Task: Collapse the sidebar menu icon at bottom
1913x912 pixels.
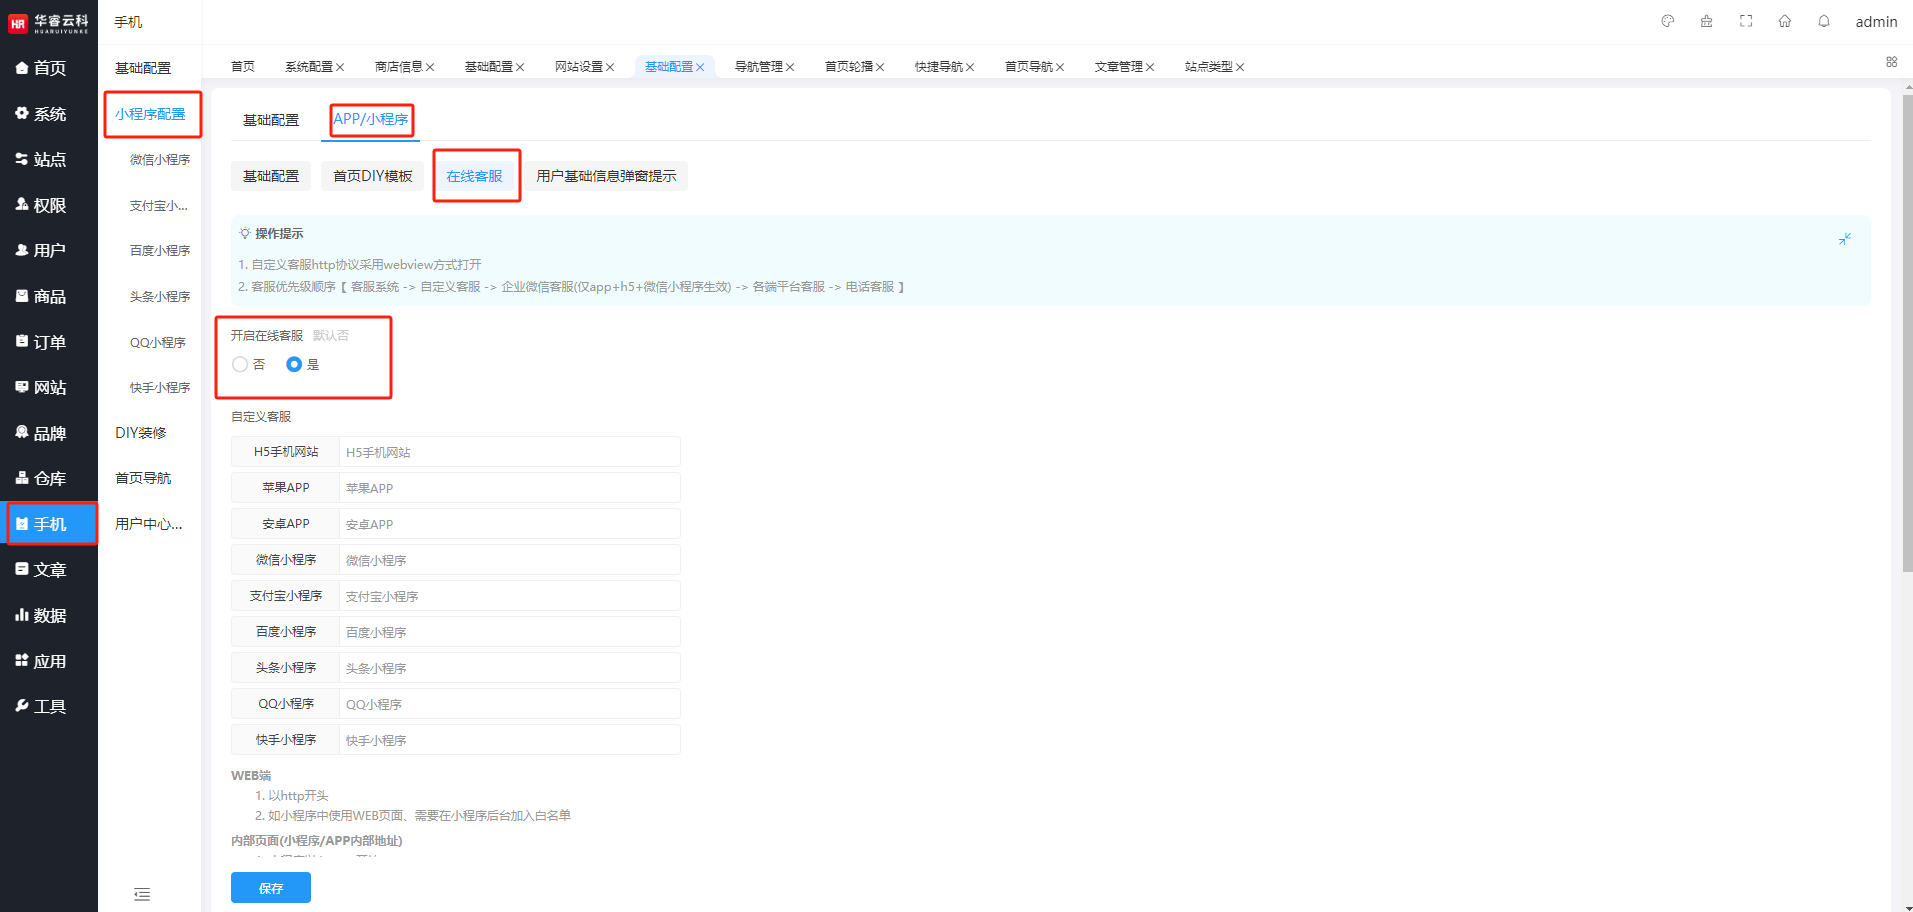Action: 142,894
